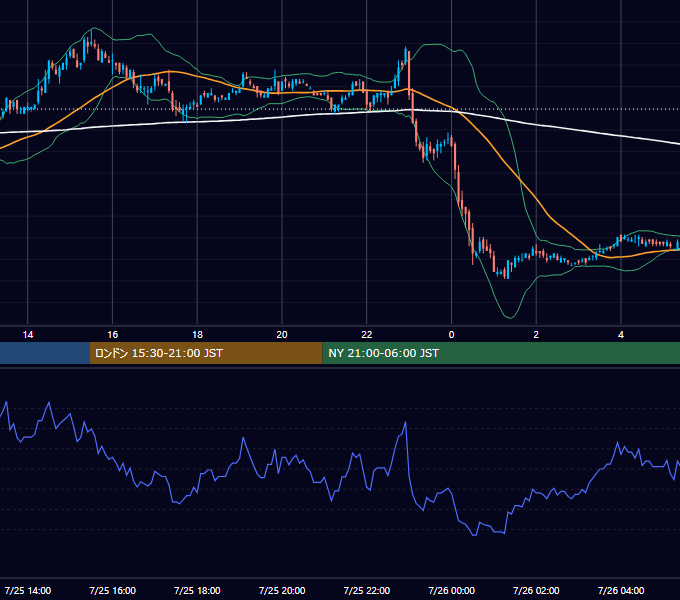The image size is (680, 600).
Task: Click the 7/26 04:00 date label
Action: point(621,590)
